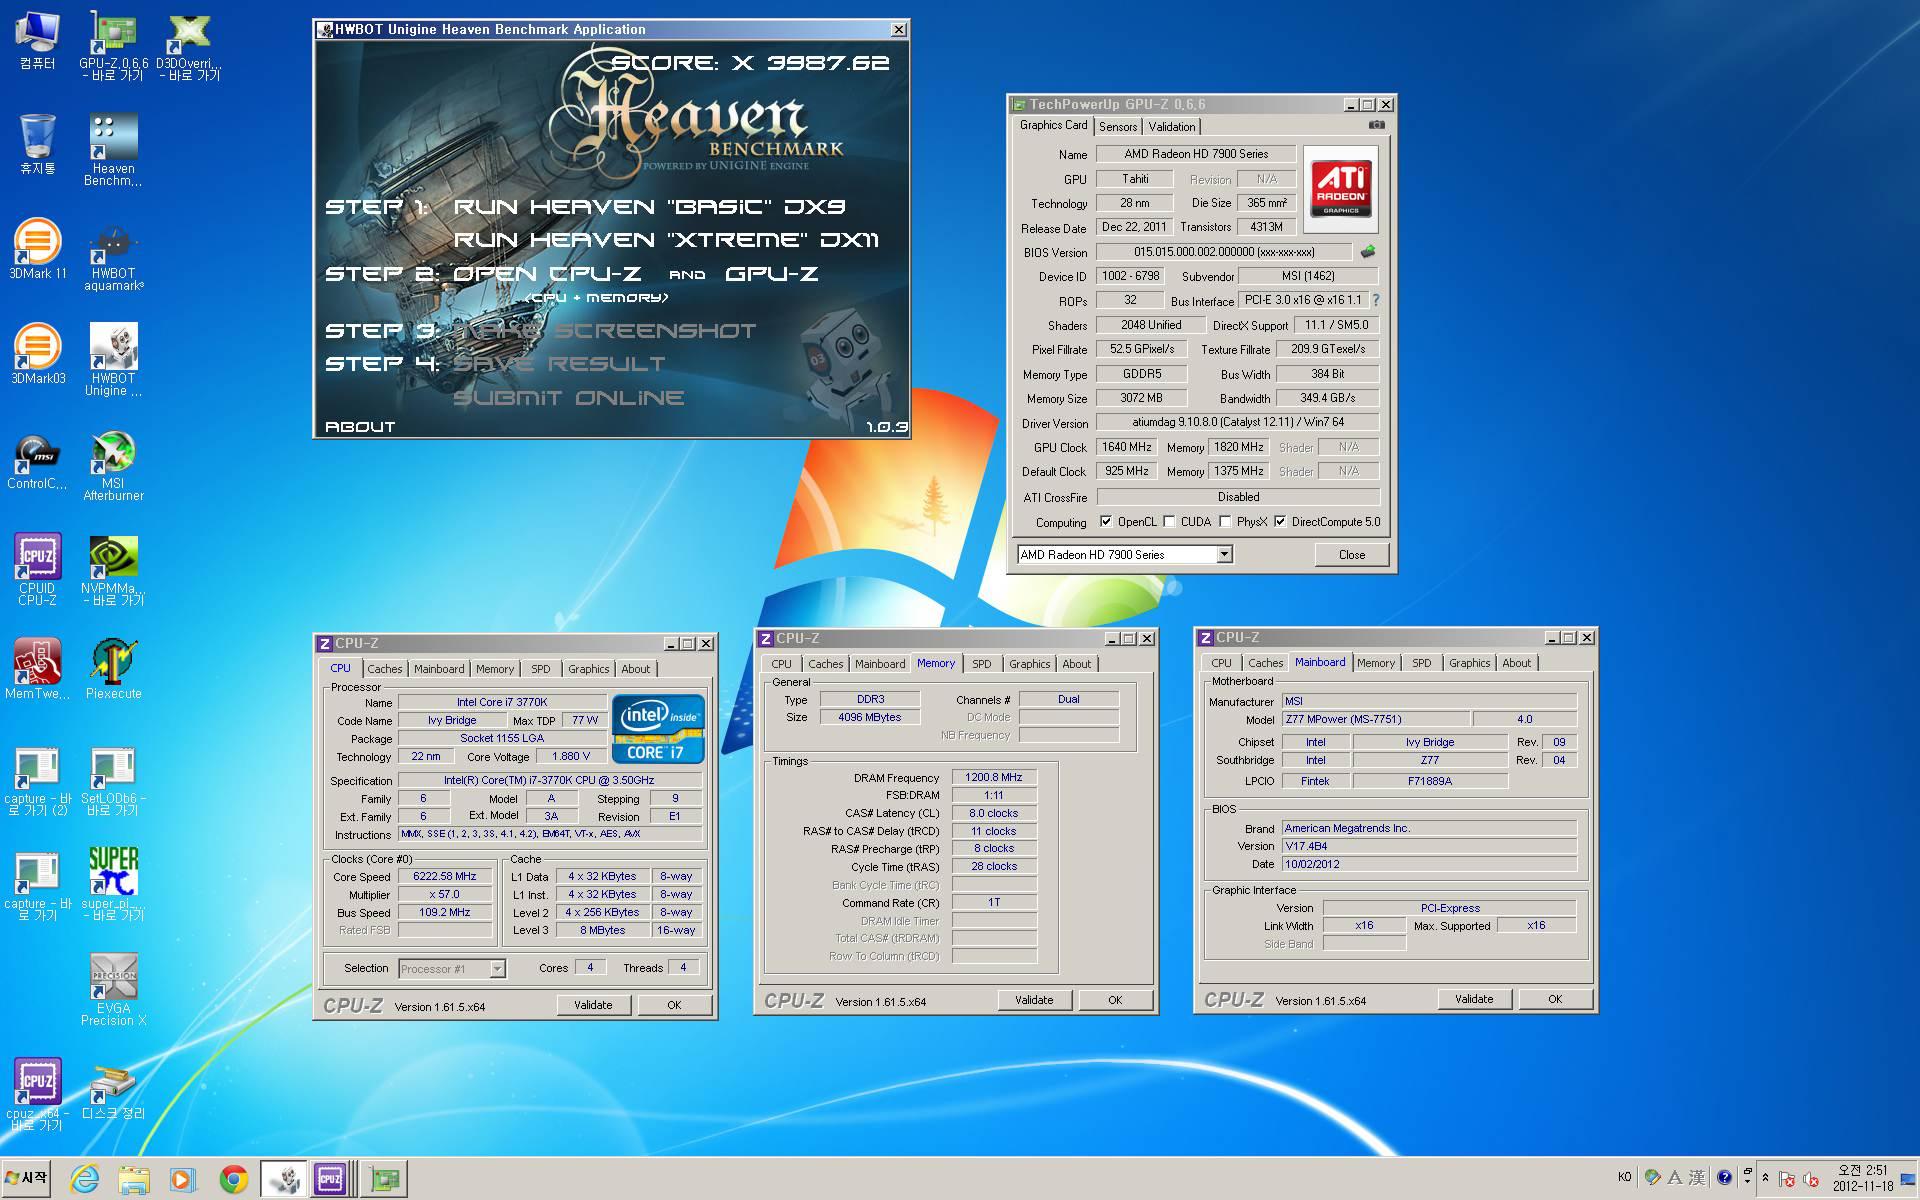The image size is (1920, 1200).
Task: Run Heaven Xtreme DX11 benchmark
Action: click(666, 240)
